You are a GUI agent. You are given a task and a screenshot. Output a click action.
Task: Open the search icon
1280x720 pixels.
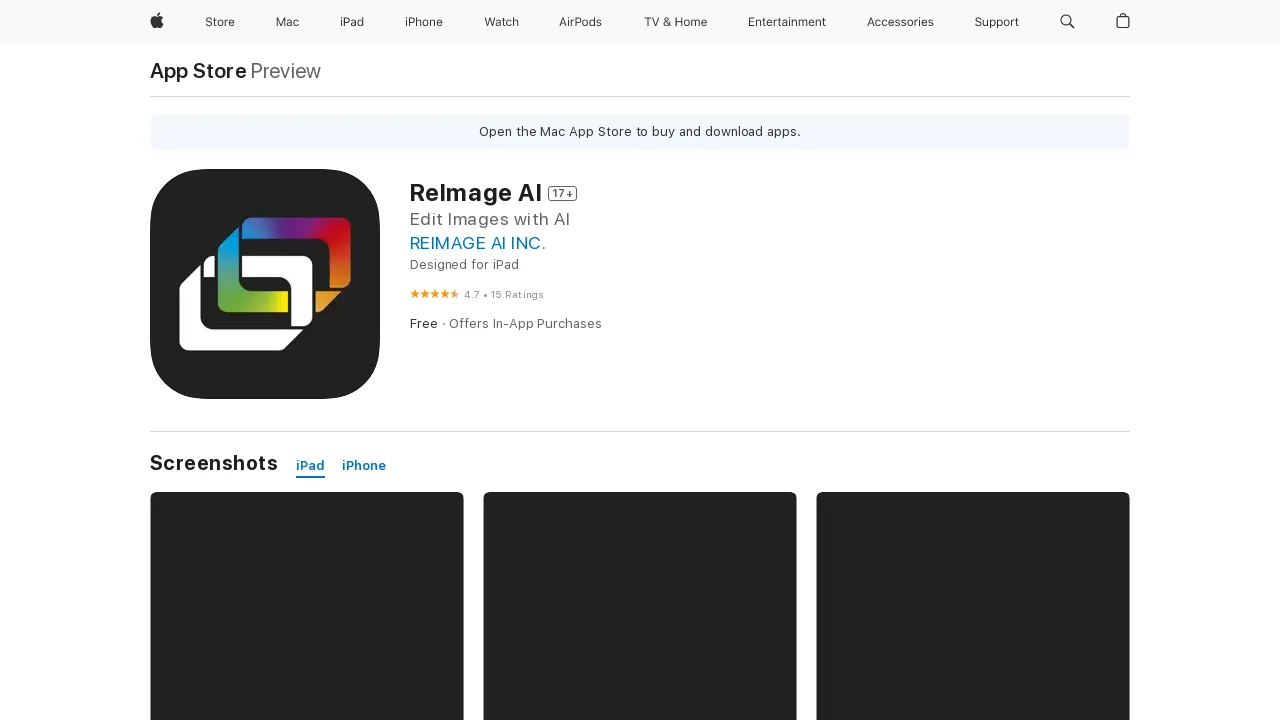coord(1067,22)
